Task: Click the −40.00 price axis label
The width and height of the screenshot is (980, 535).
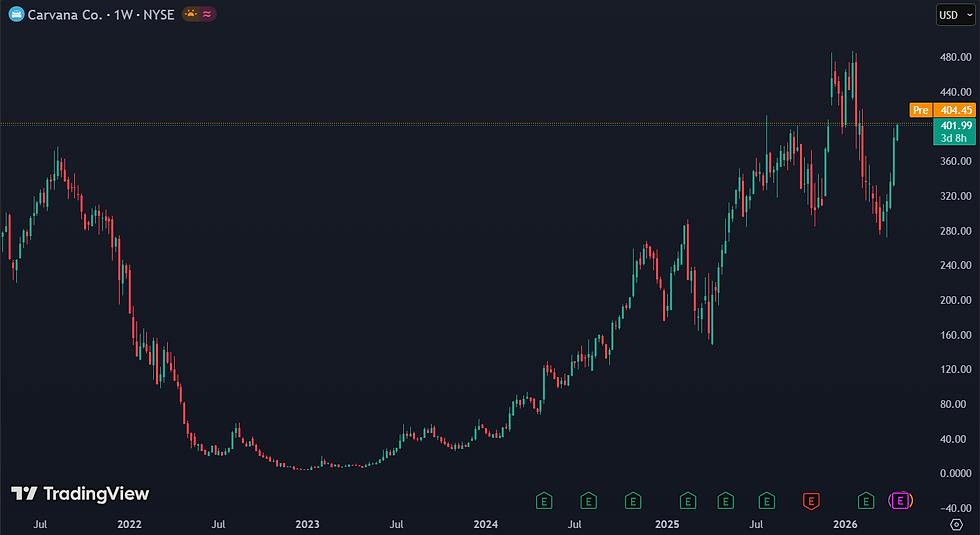Action: point(956,508)
